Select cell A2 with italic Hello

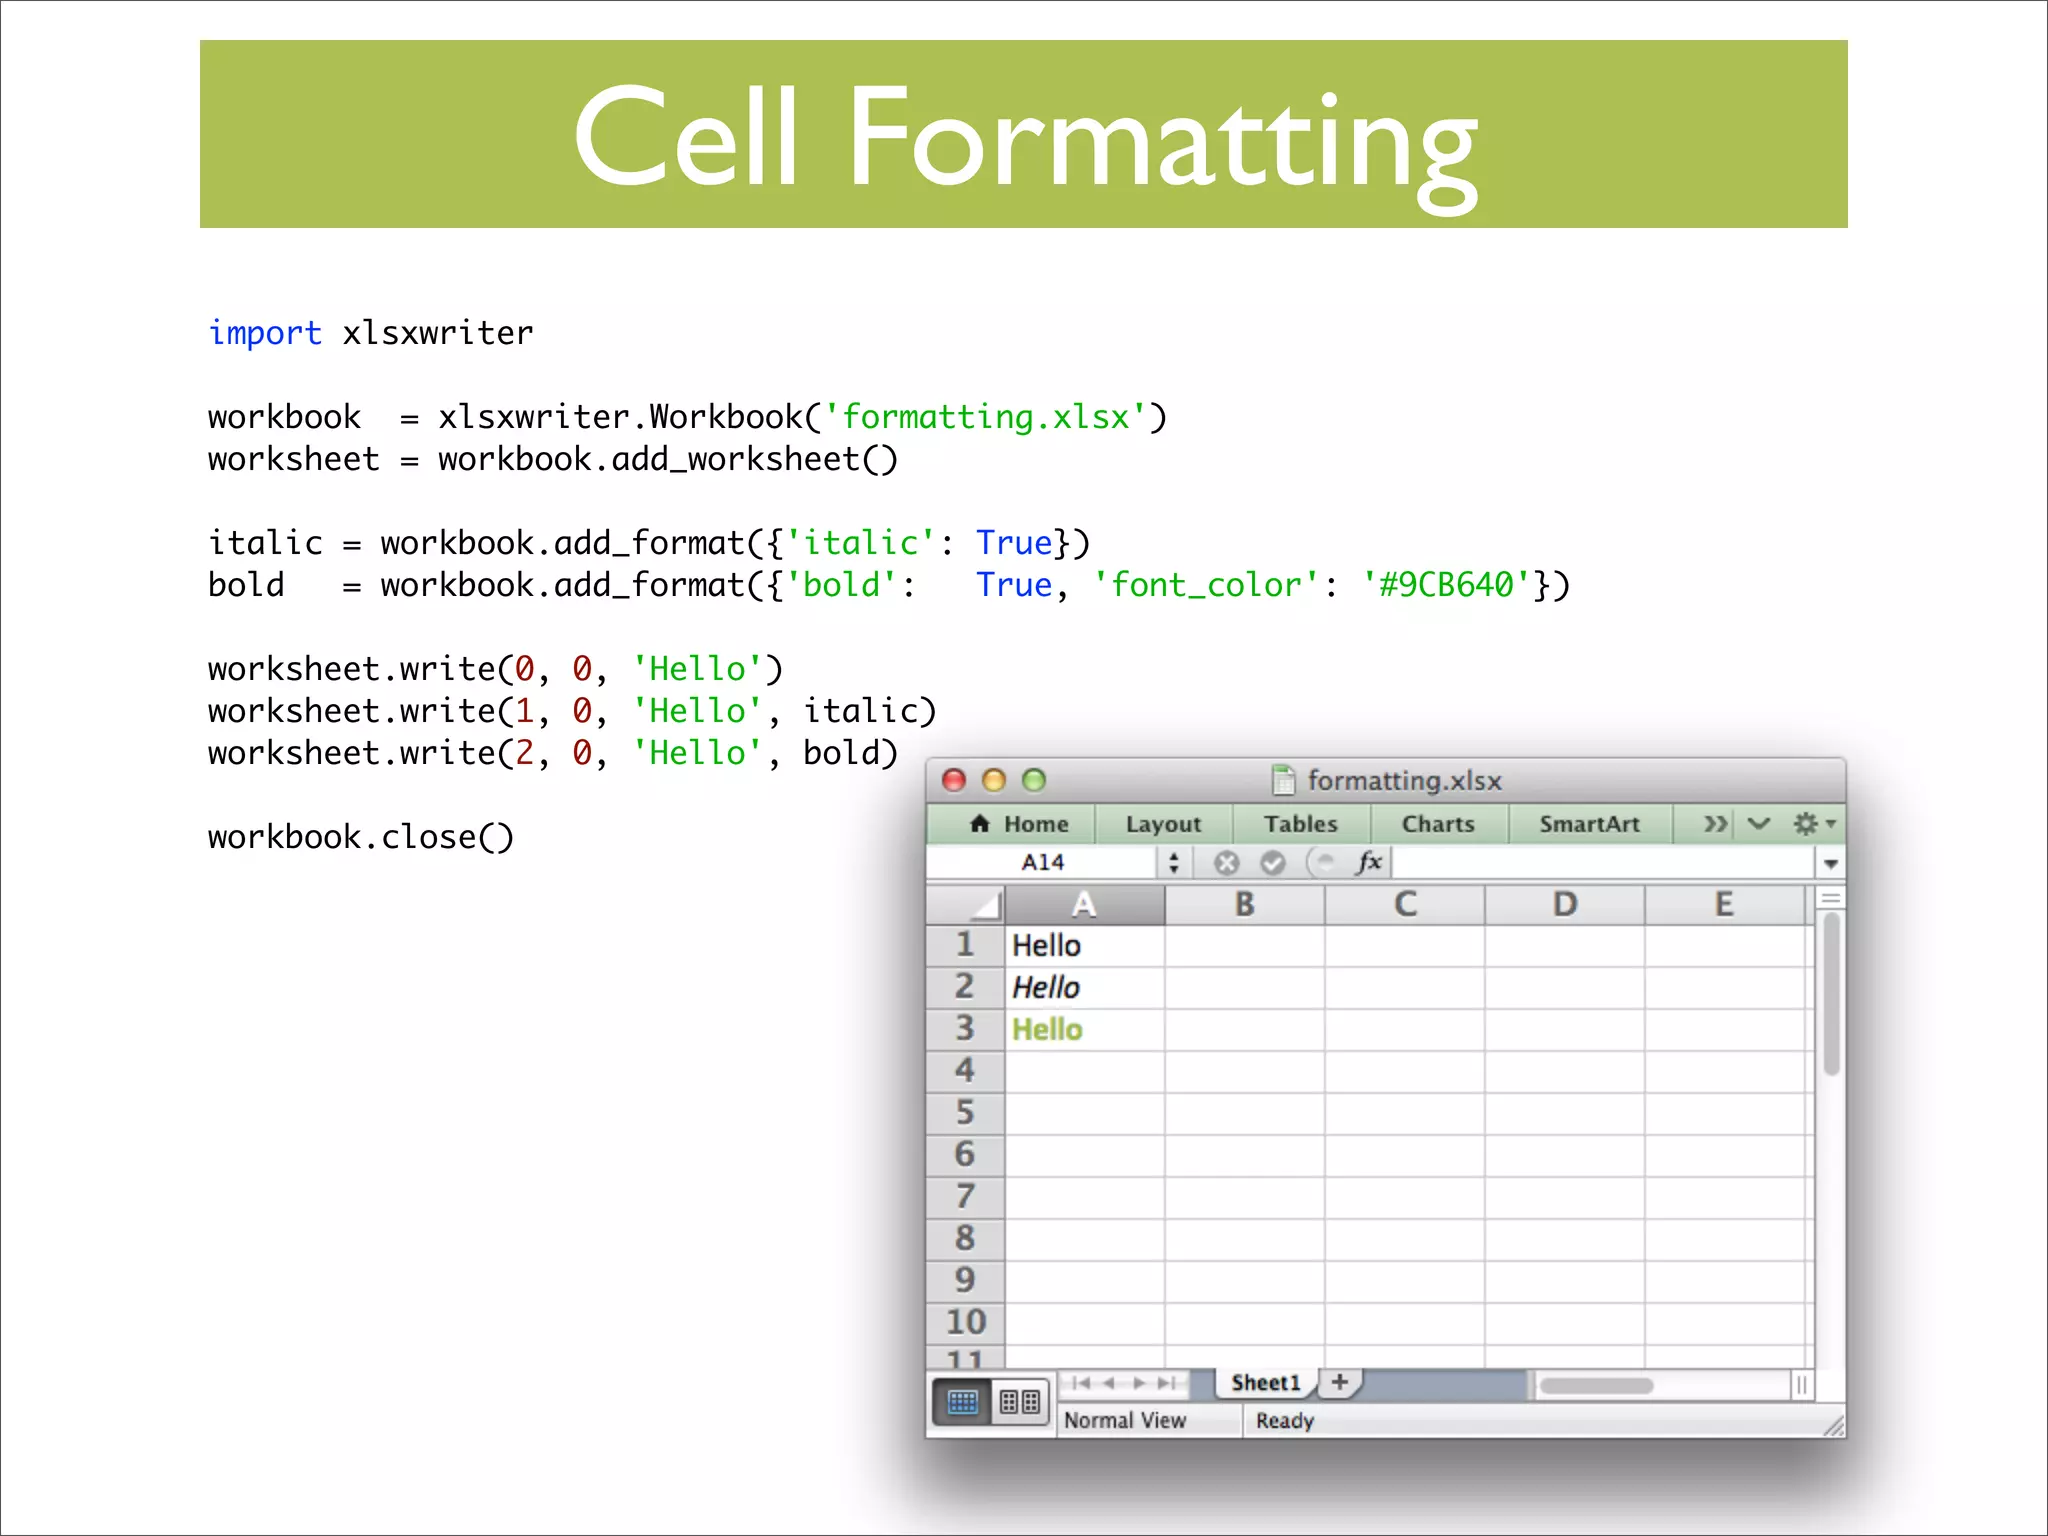click(x=1085, y=987)
